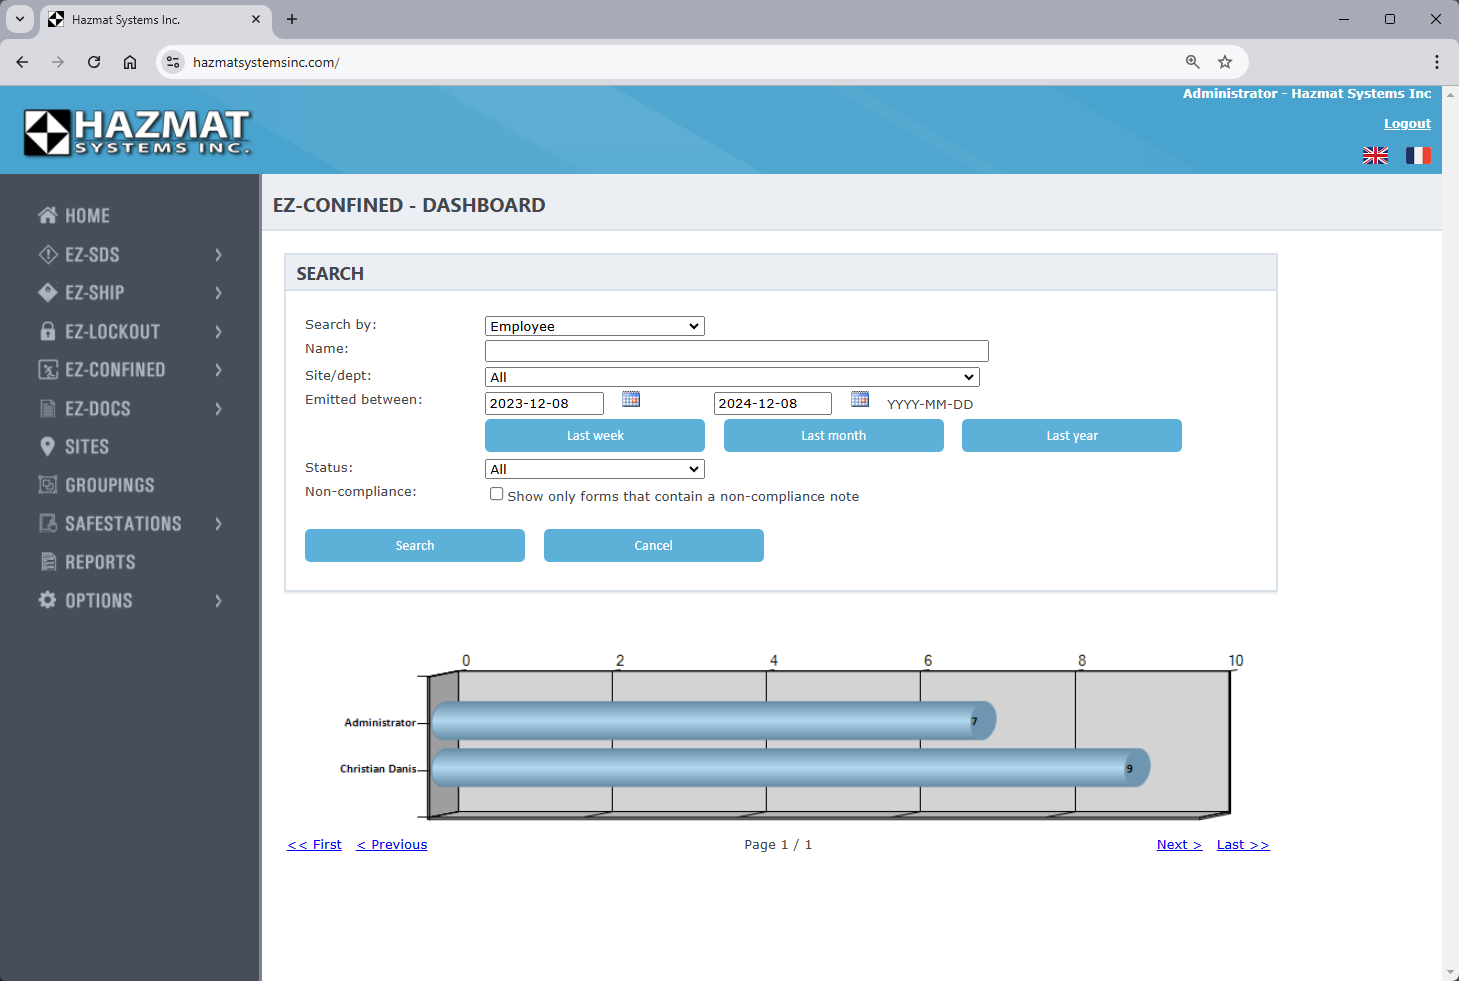Click the Reports sidebar icon
1459x981 pixels.
click(x=47, y=562)
